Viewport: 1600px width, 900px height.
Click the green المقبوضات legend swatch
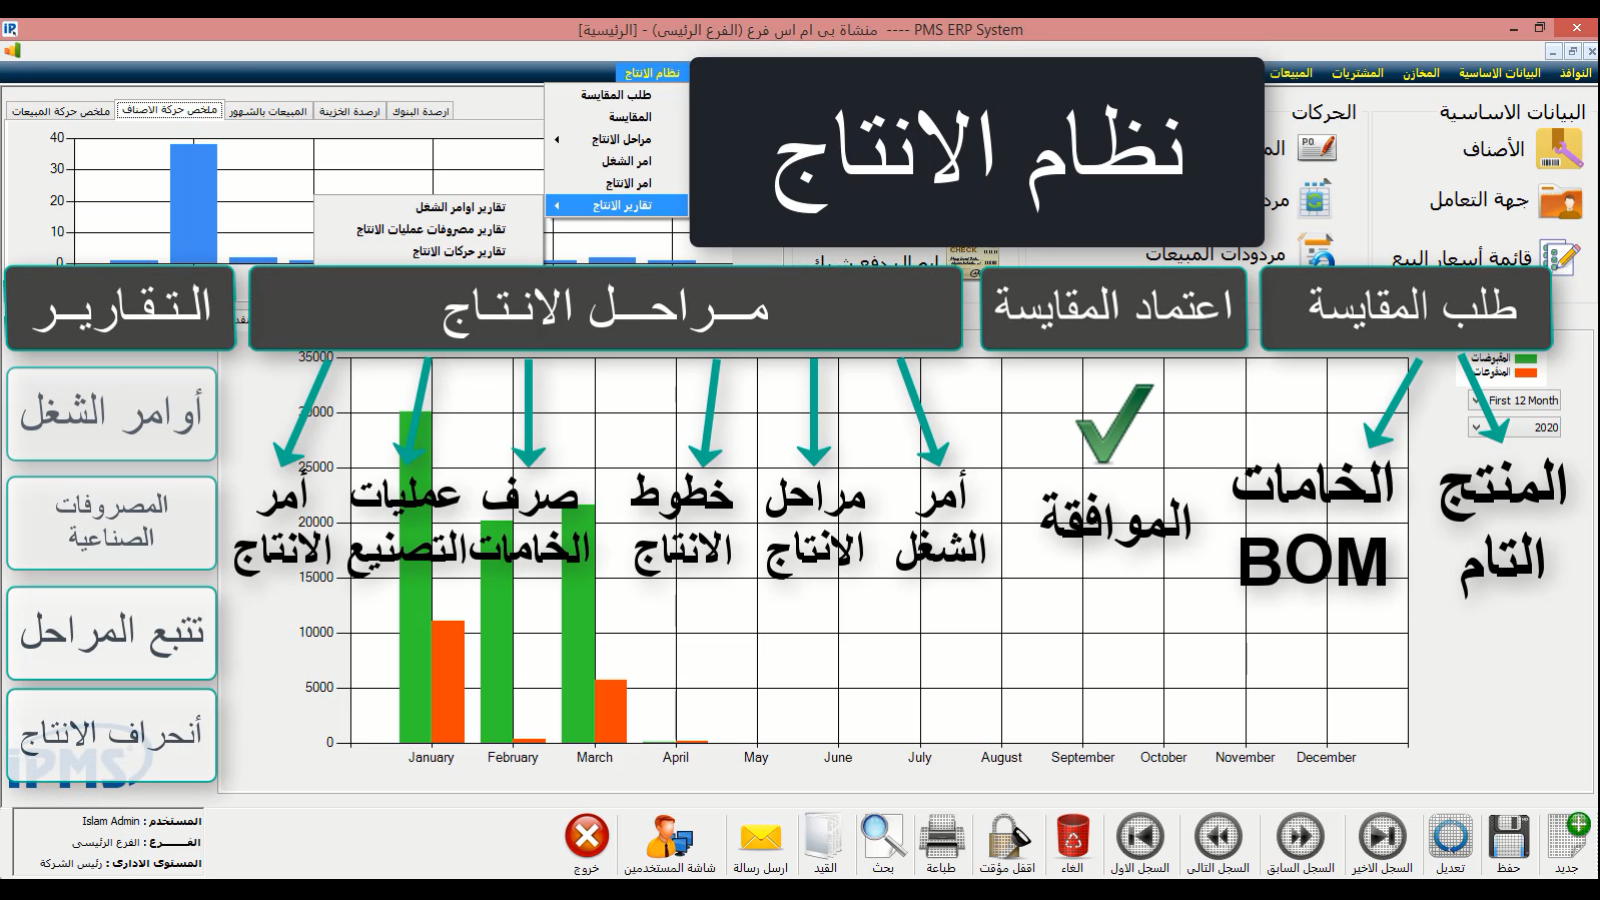point(1525,359)
